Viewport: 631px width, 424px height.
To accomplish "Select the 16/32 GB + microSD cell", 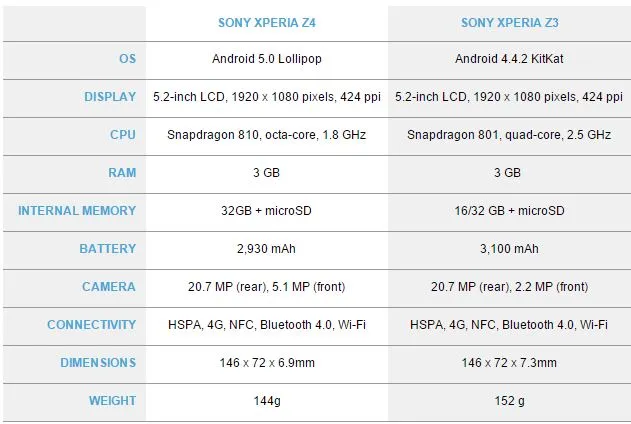I will point(508,211).
